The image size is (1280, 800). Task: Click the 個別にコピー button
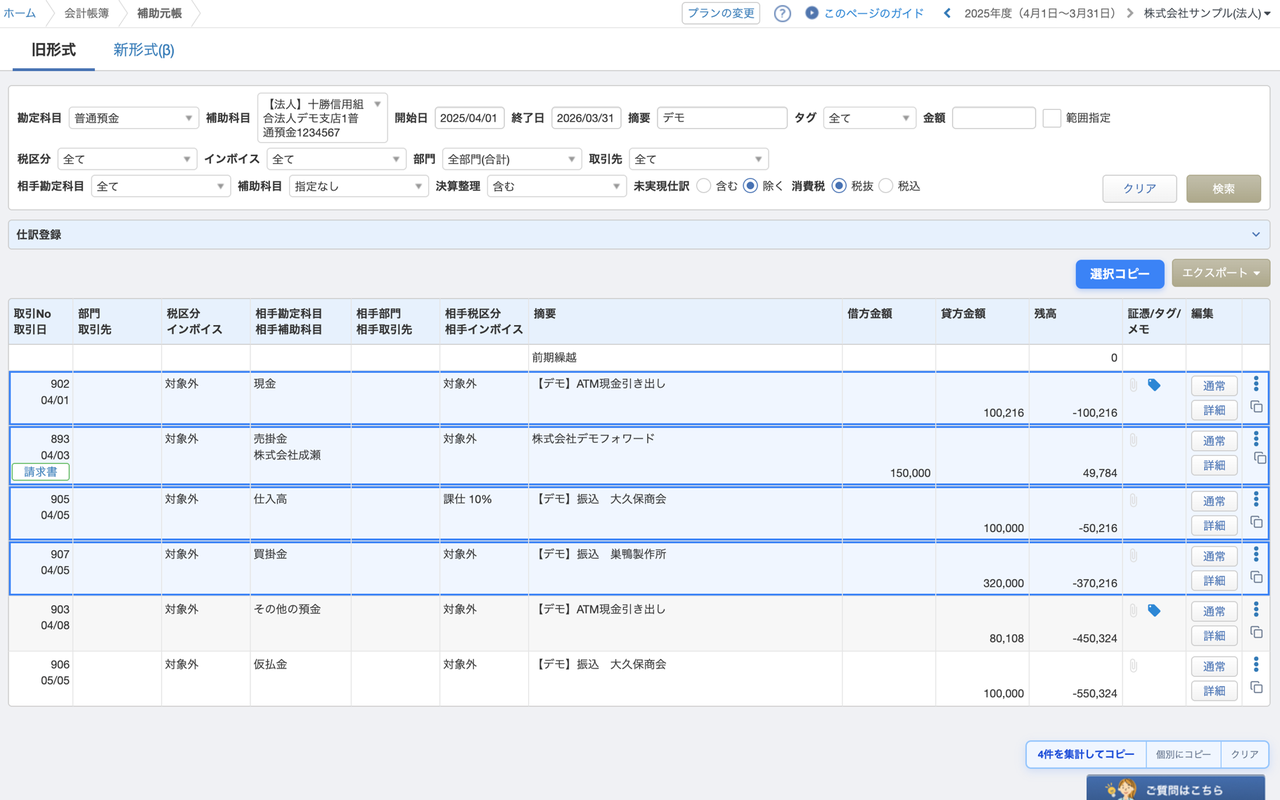pos(1183,754)
